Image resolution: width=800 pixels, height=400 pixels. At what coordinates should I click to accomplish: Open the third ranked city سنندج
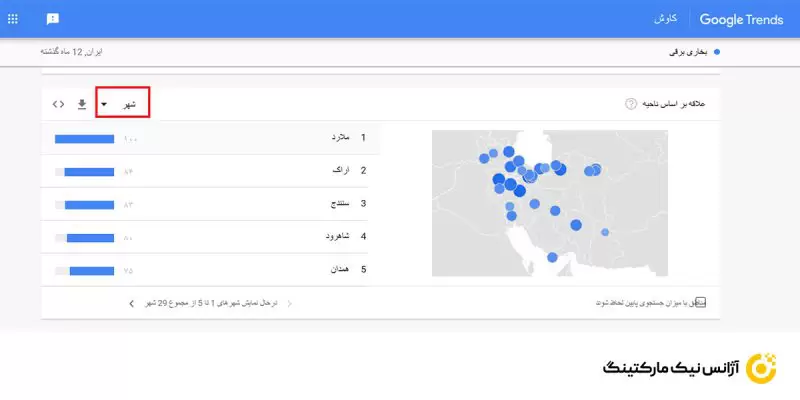coord(340,204)
